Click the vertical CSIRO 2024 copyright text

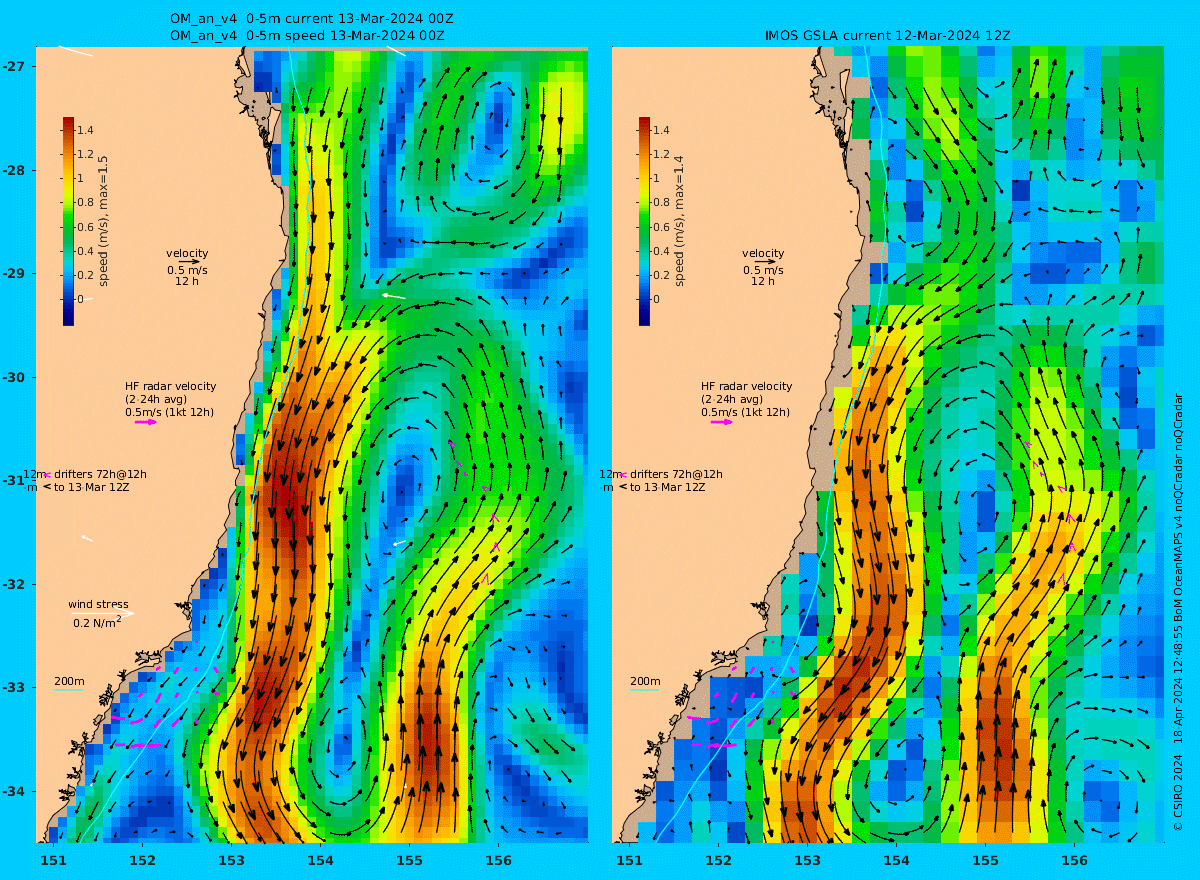1178,612
